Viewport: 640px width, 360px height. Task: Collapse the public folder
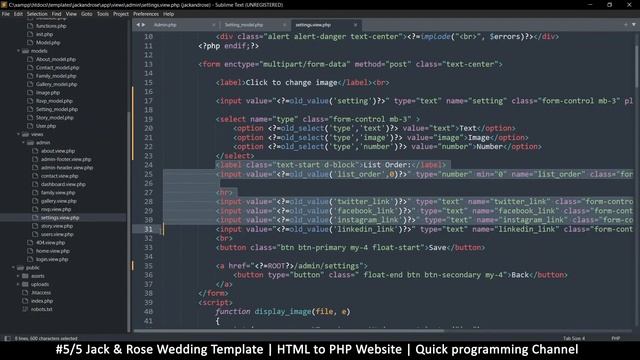click(13, 268)
